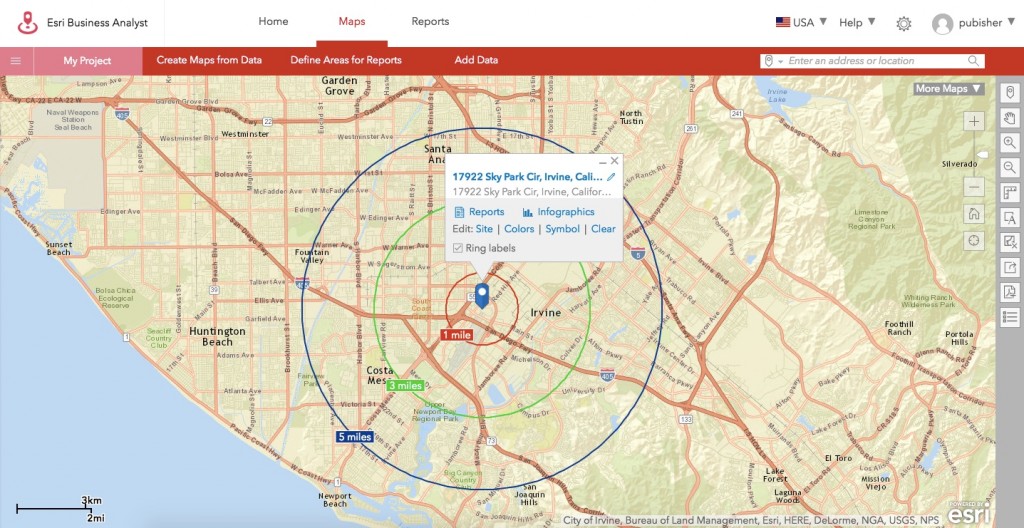Click the map zoom out minus button

pyautogui.click(x=974, y=188)
